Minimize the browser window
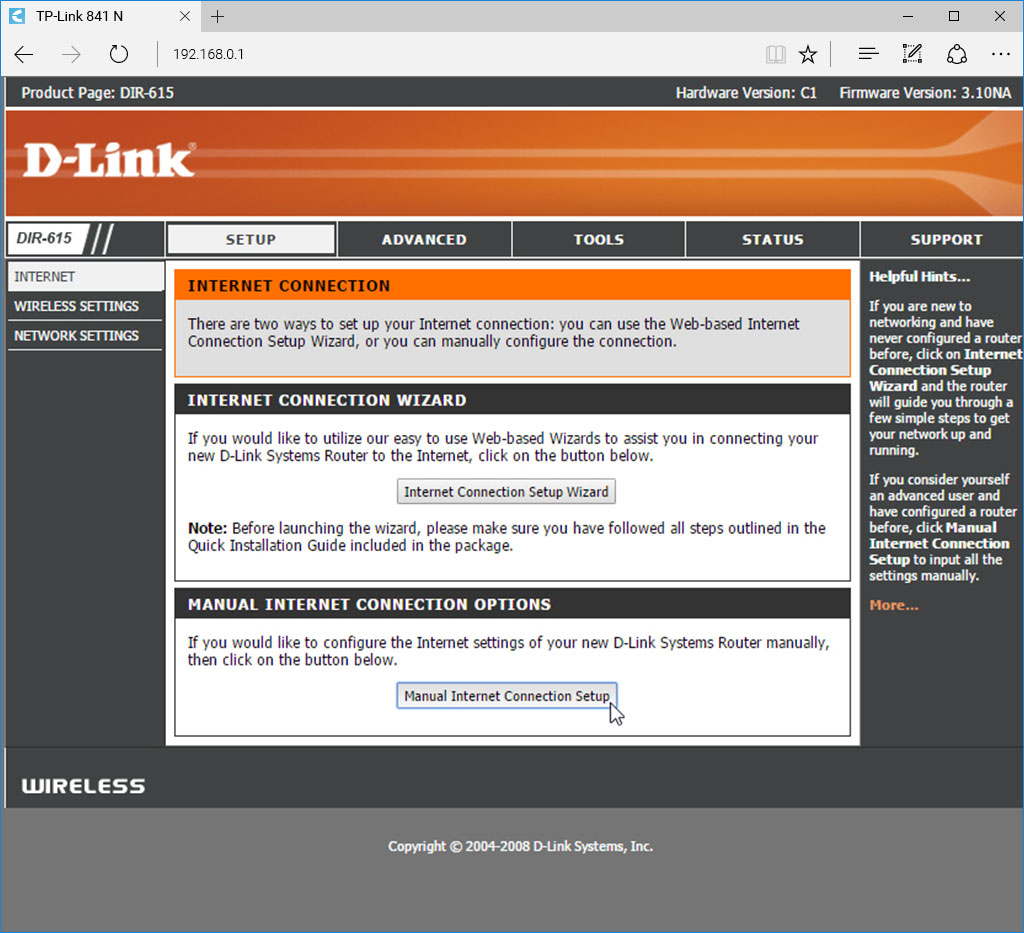 tap(908, 16)
